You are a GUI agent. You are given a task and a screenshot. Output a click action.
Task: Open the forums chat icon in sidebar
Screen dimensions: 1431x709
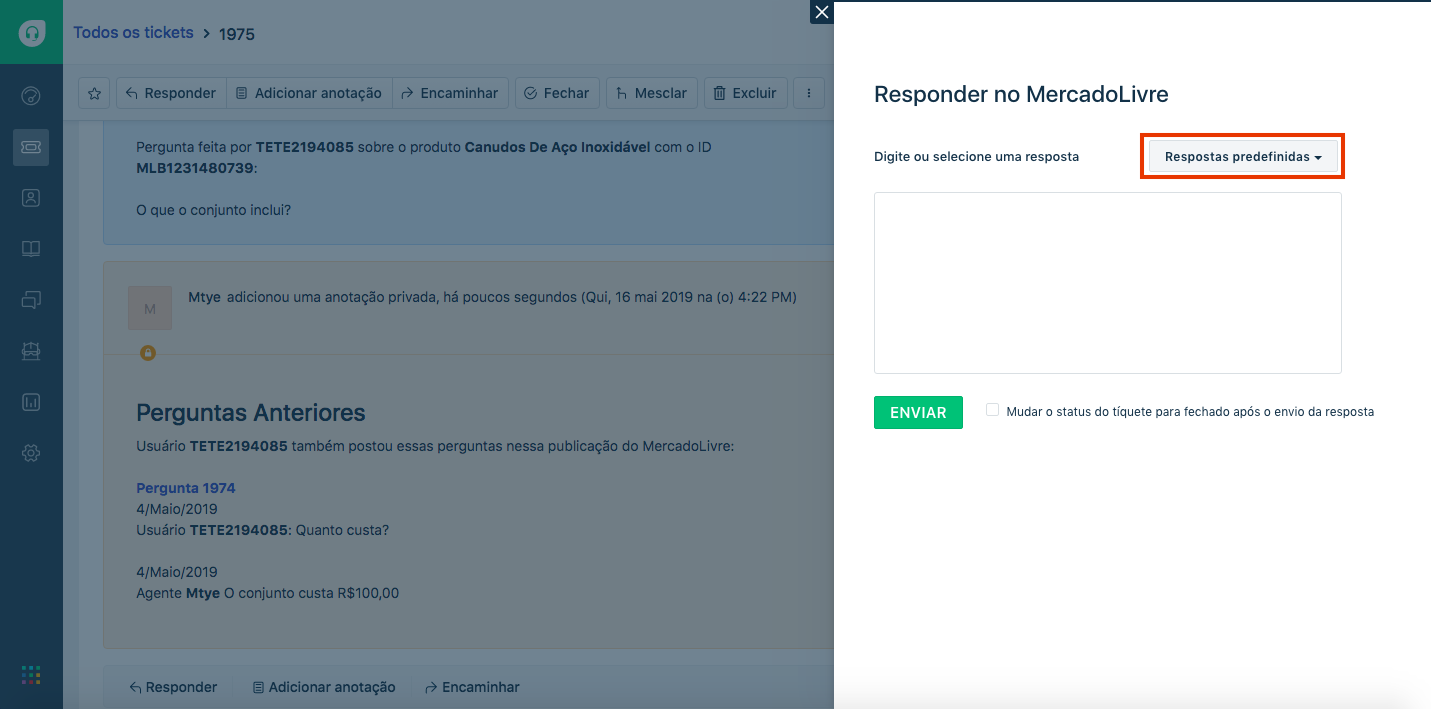tap(31, 299)
